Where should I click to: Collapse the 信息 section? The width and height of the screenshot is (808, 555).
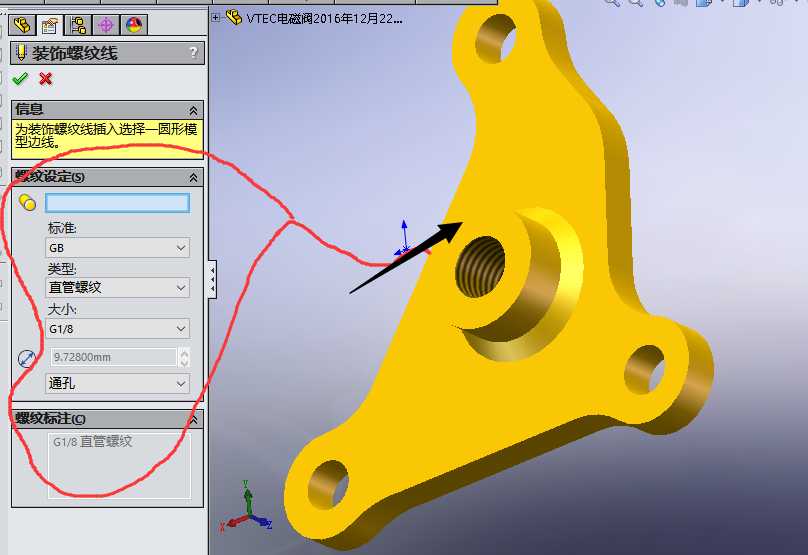click(193, 110)
